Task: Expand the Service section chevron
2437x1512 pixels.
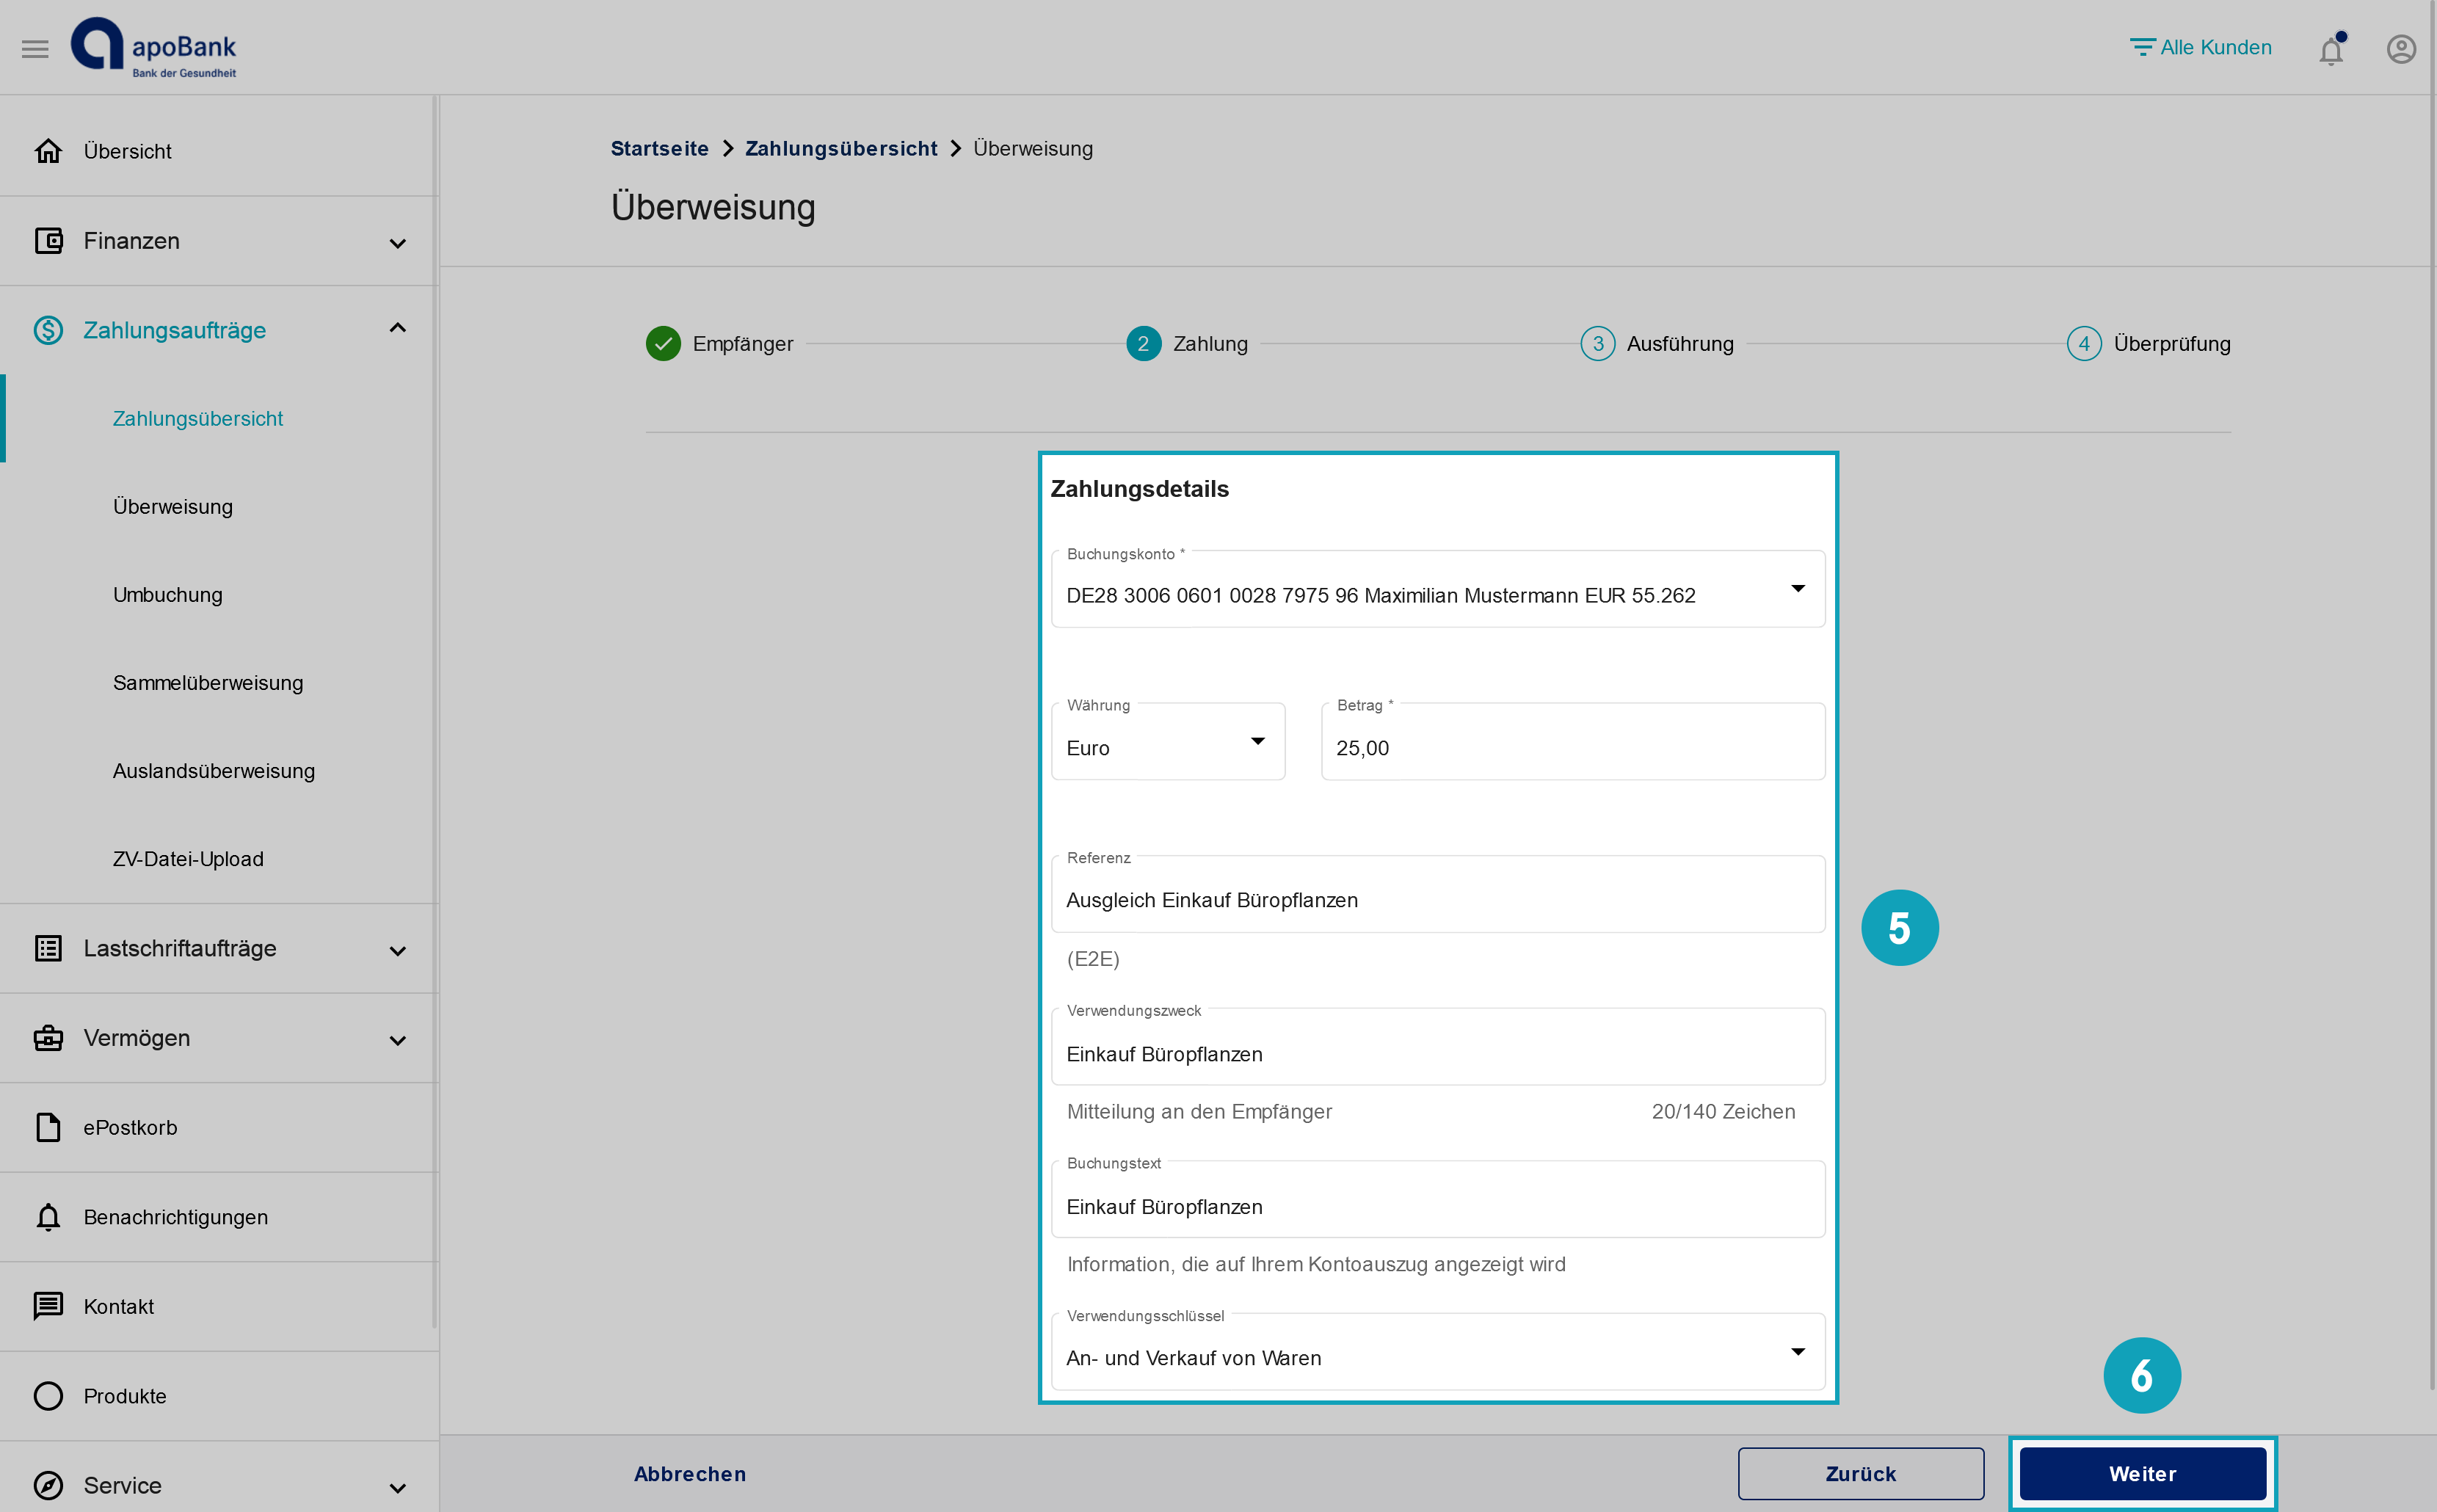Action: (398, 1488)
